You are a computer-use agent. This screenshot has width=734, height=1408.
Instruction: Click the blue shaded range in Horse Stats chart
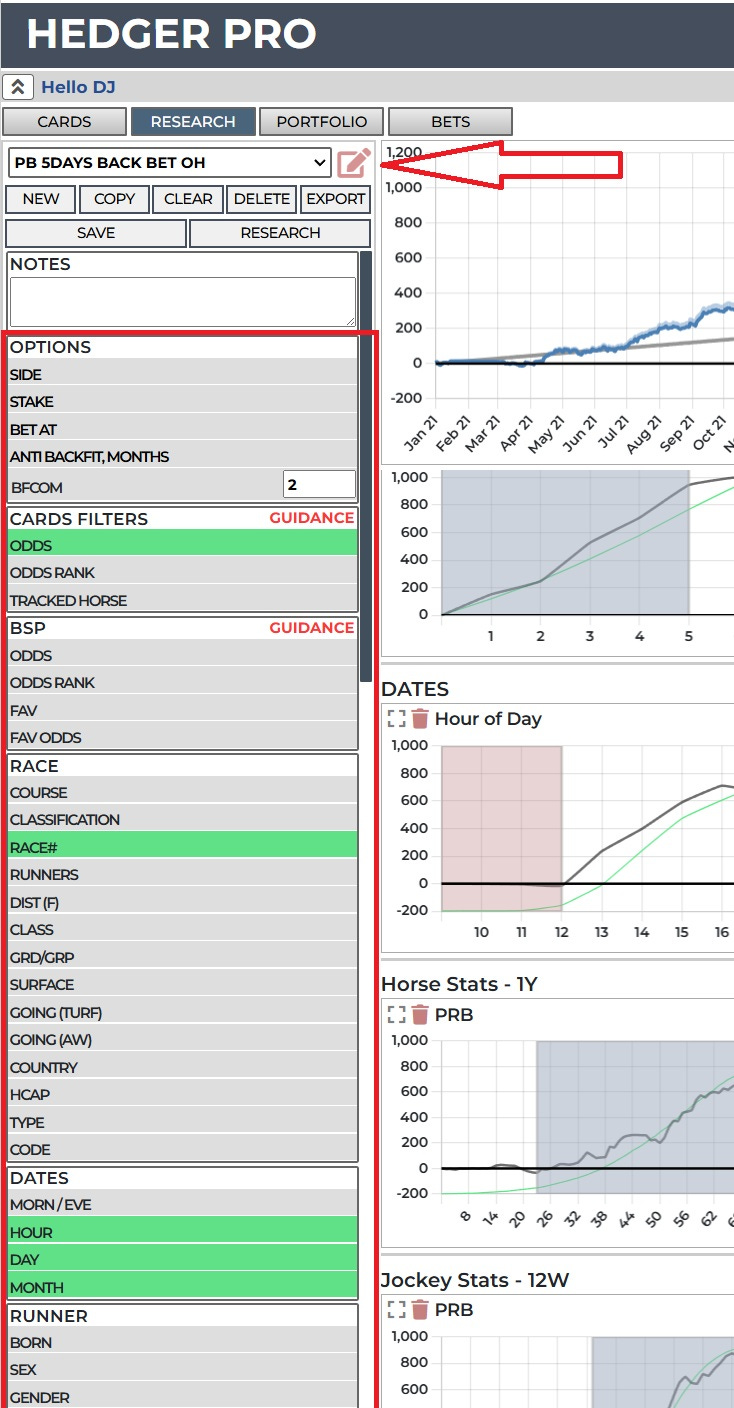(x=635, y=1117)
